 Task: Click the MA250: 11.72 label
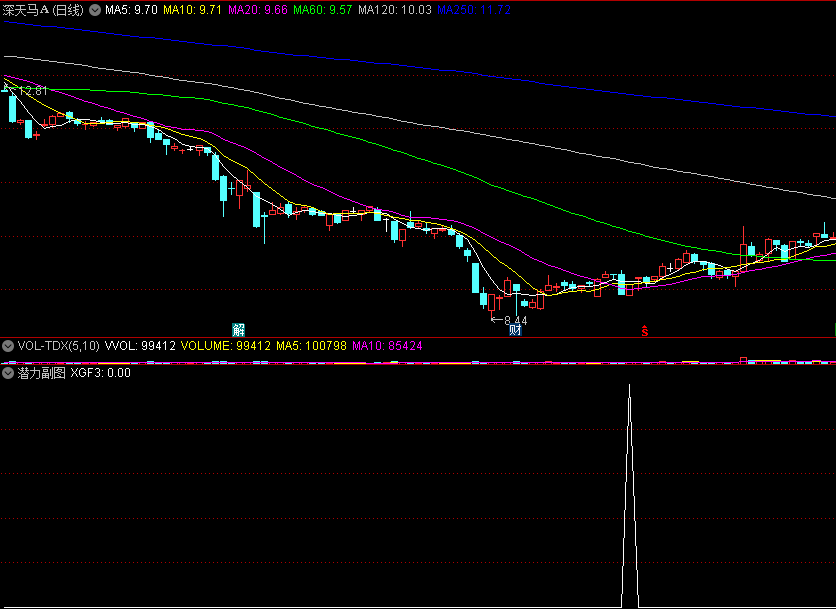click(474, 10)
